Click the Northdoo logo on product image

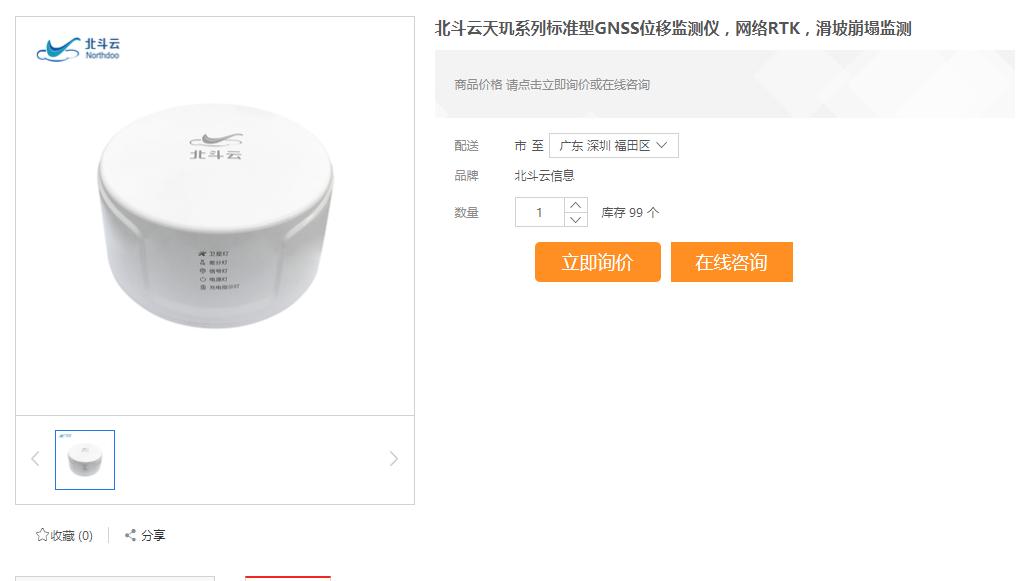[78, 49]
